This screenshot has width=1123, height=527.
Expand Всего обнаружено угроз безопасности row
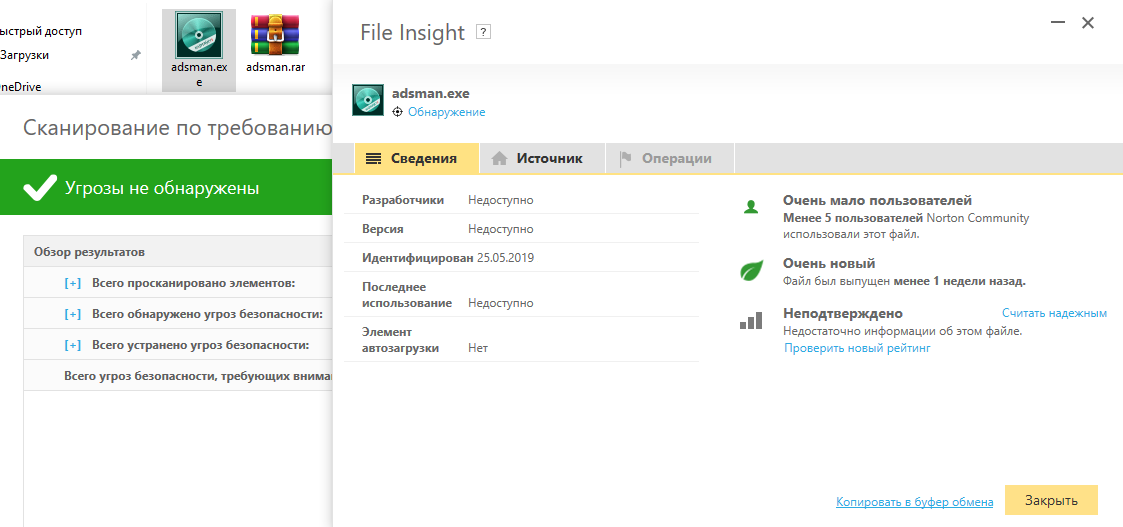coord(72,314)
